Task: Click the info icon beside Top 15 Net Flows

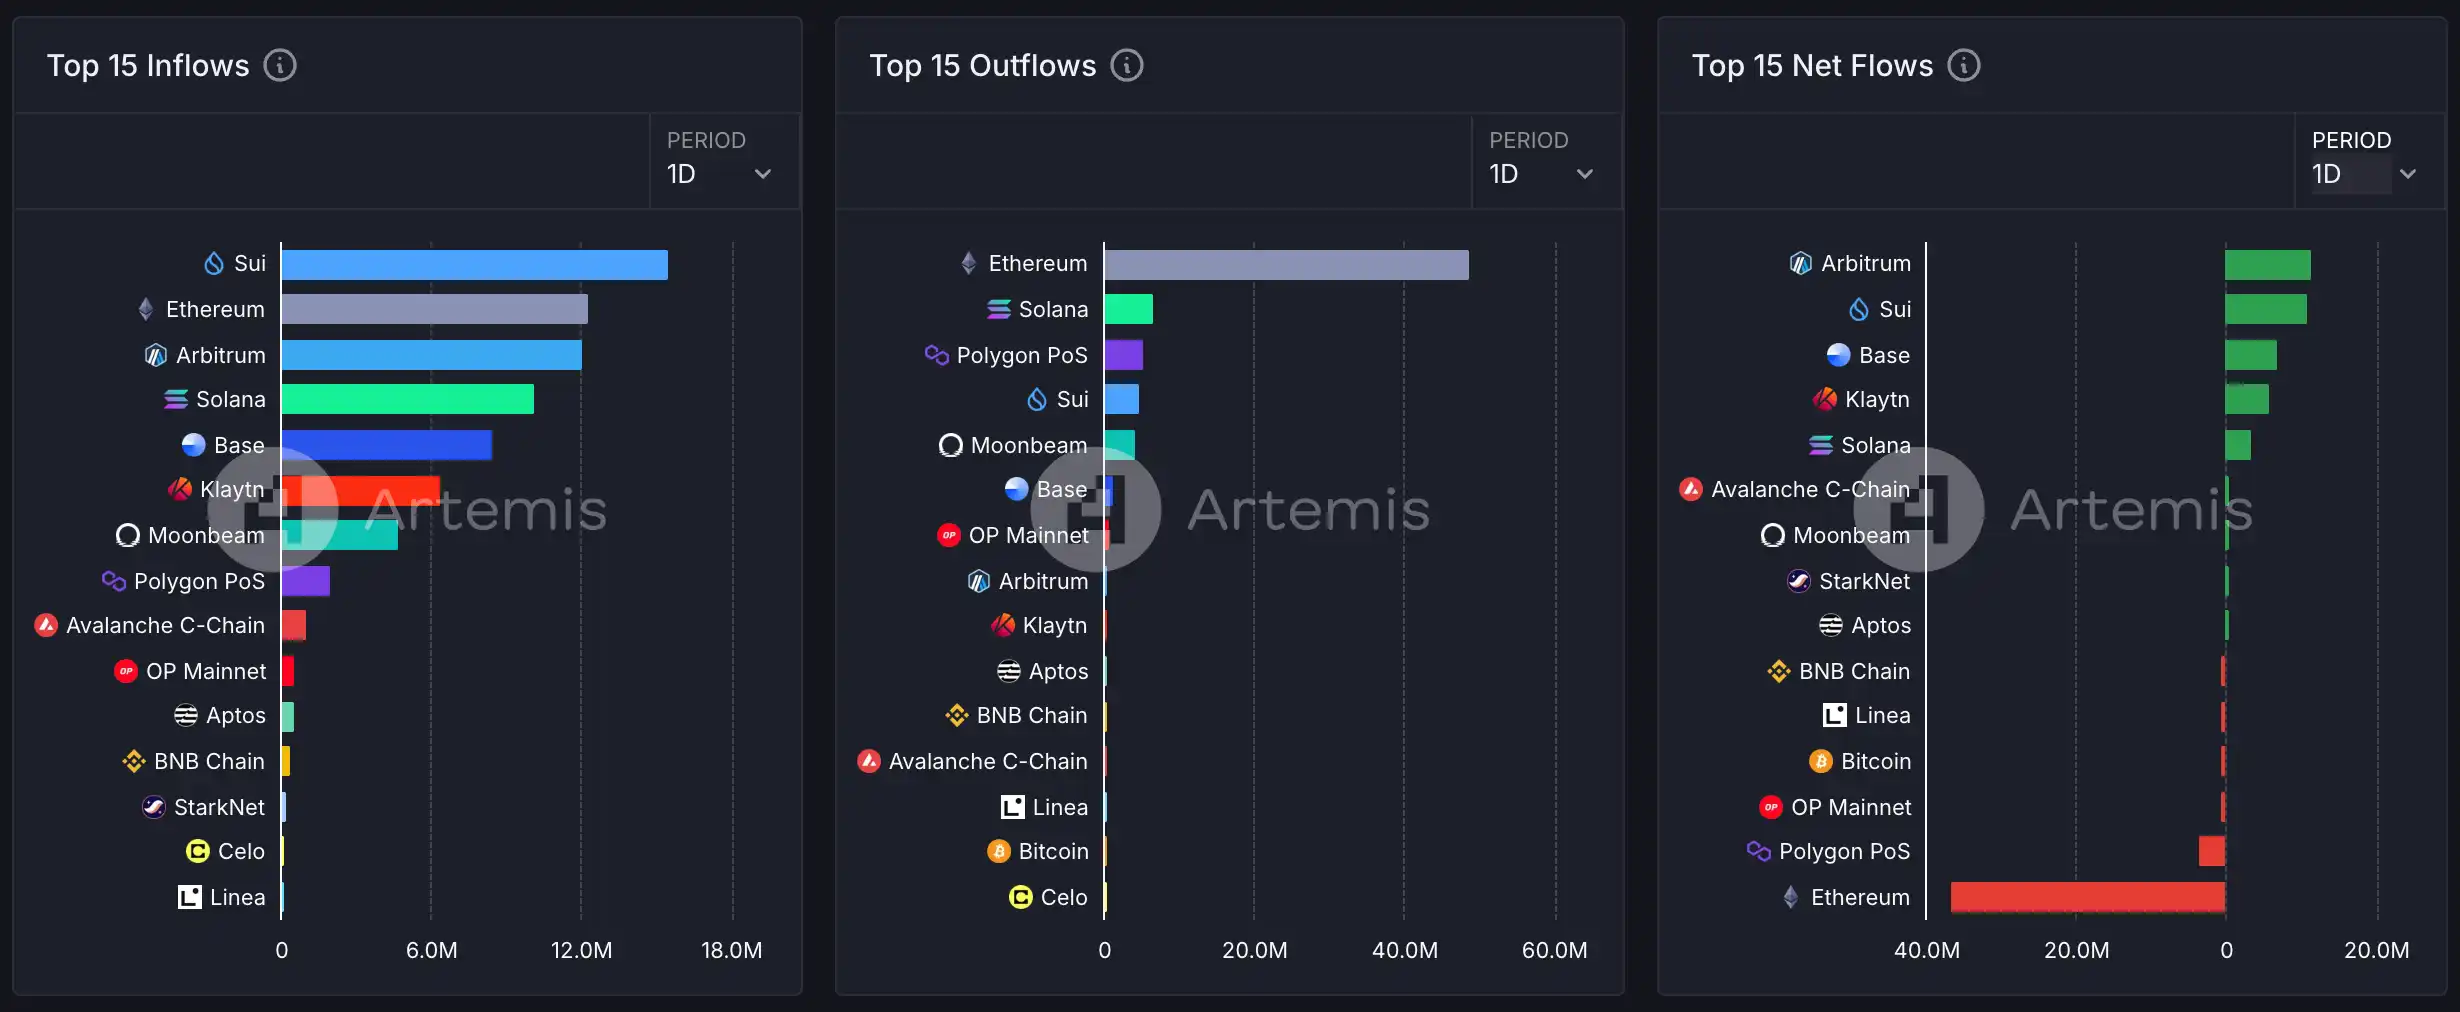Action: [1964, 66]
